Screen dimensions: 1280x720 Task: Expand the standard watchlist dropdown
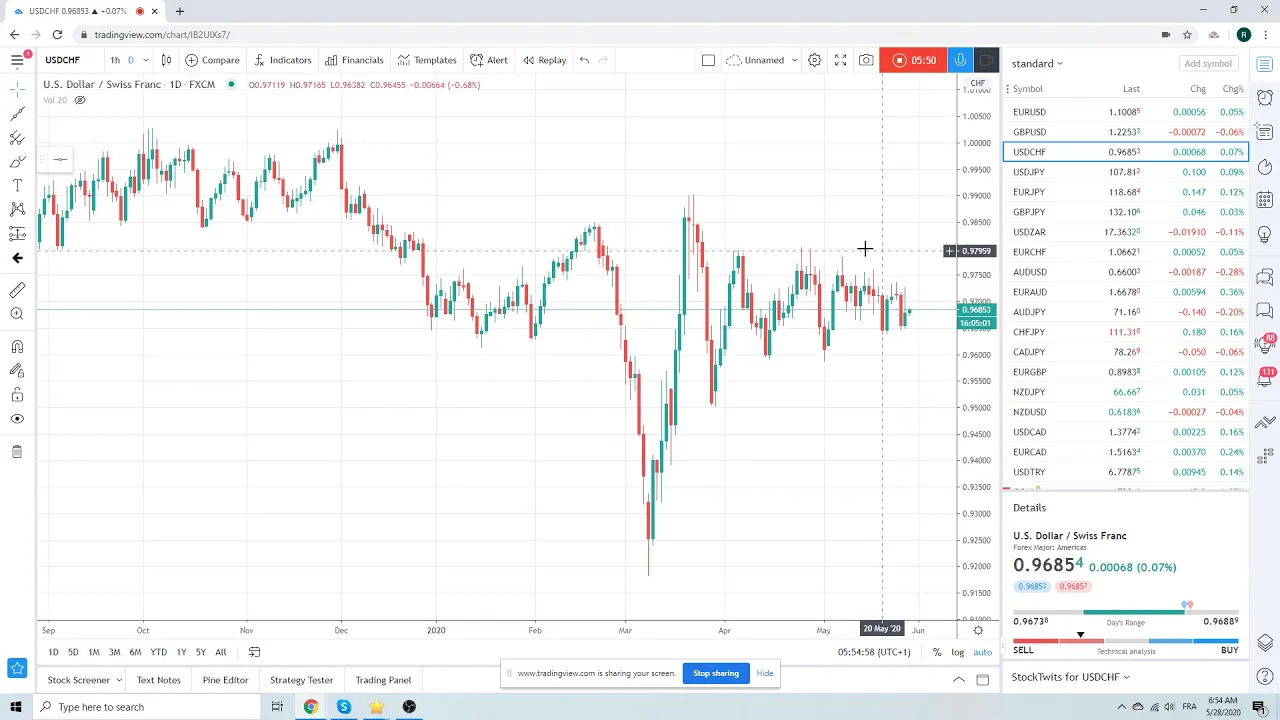1037,64
